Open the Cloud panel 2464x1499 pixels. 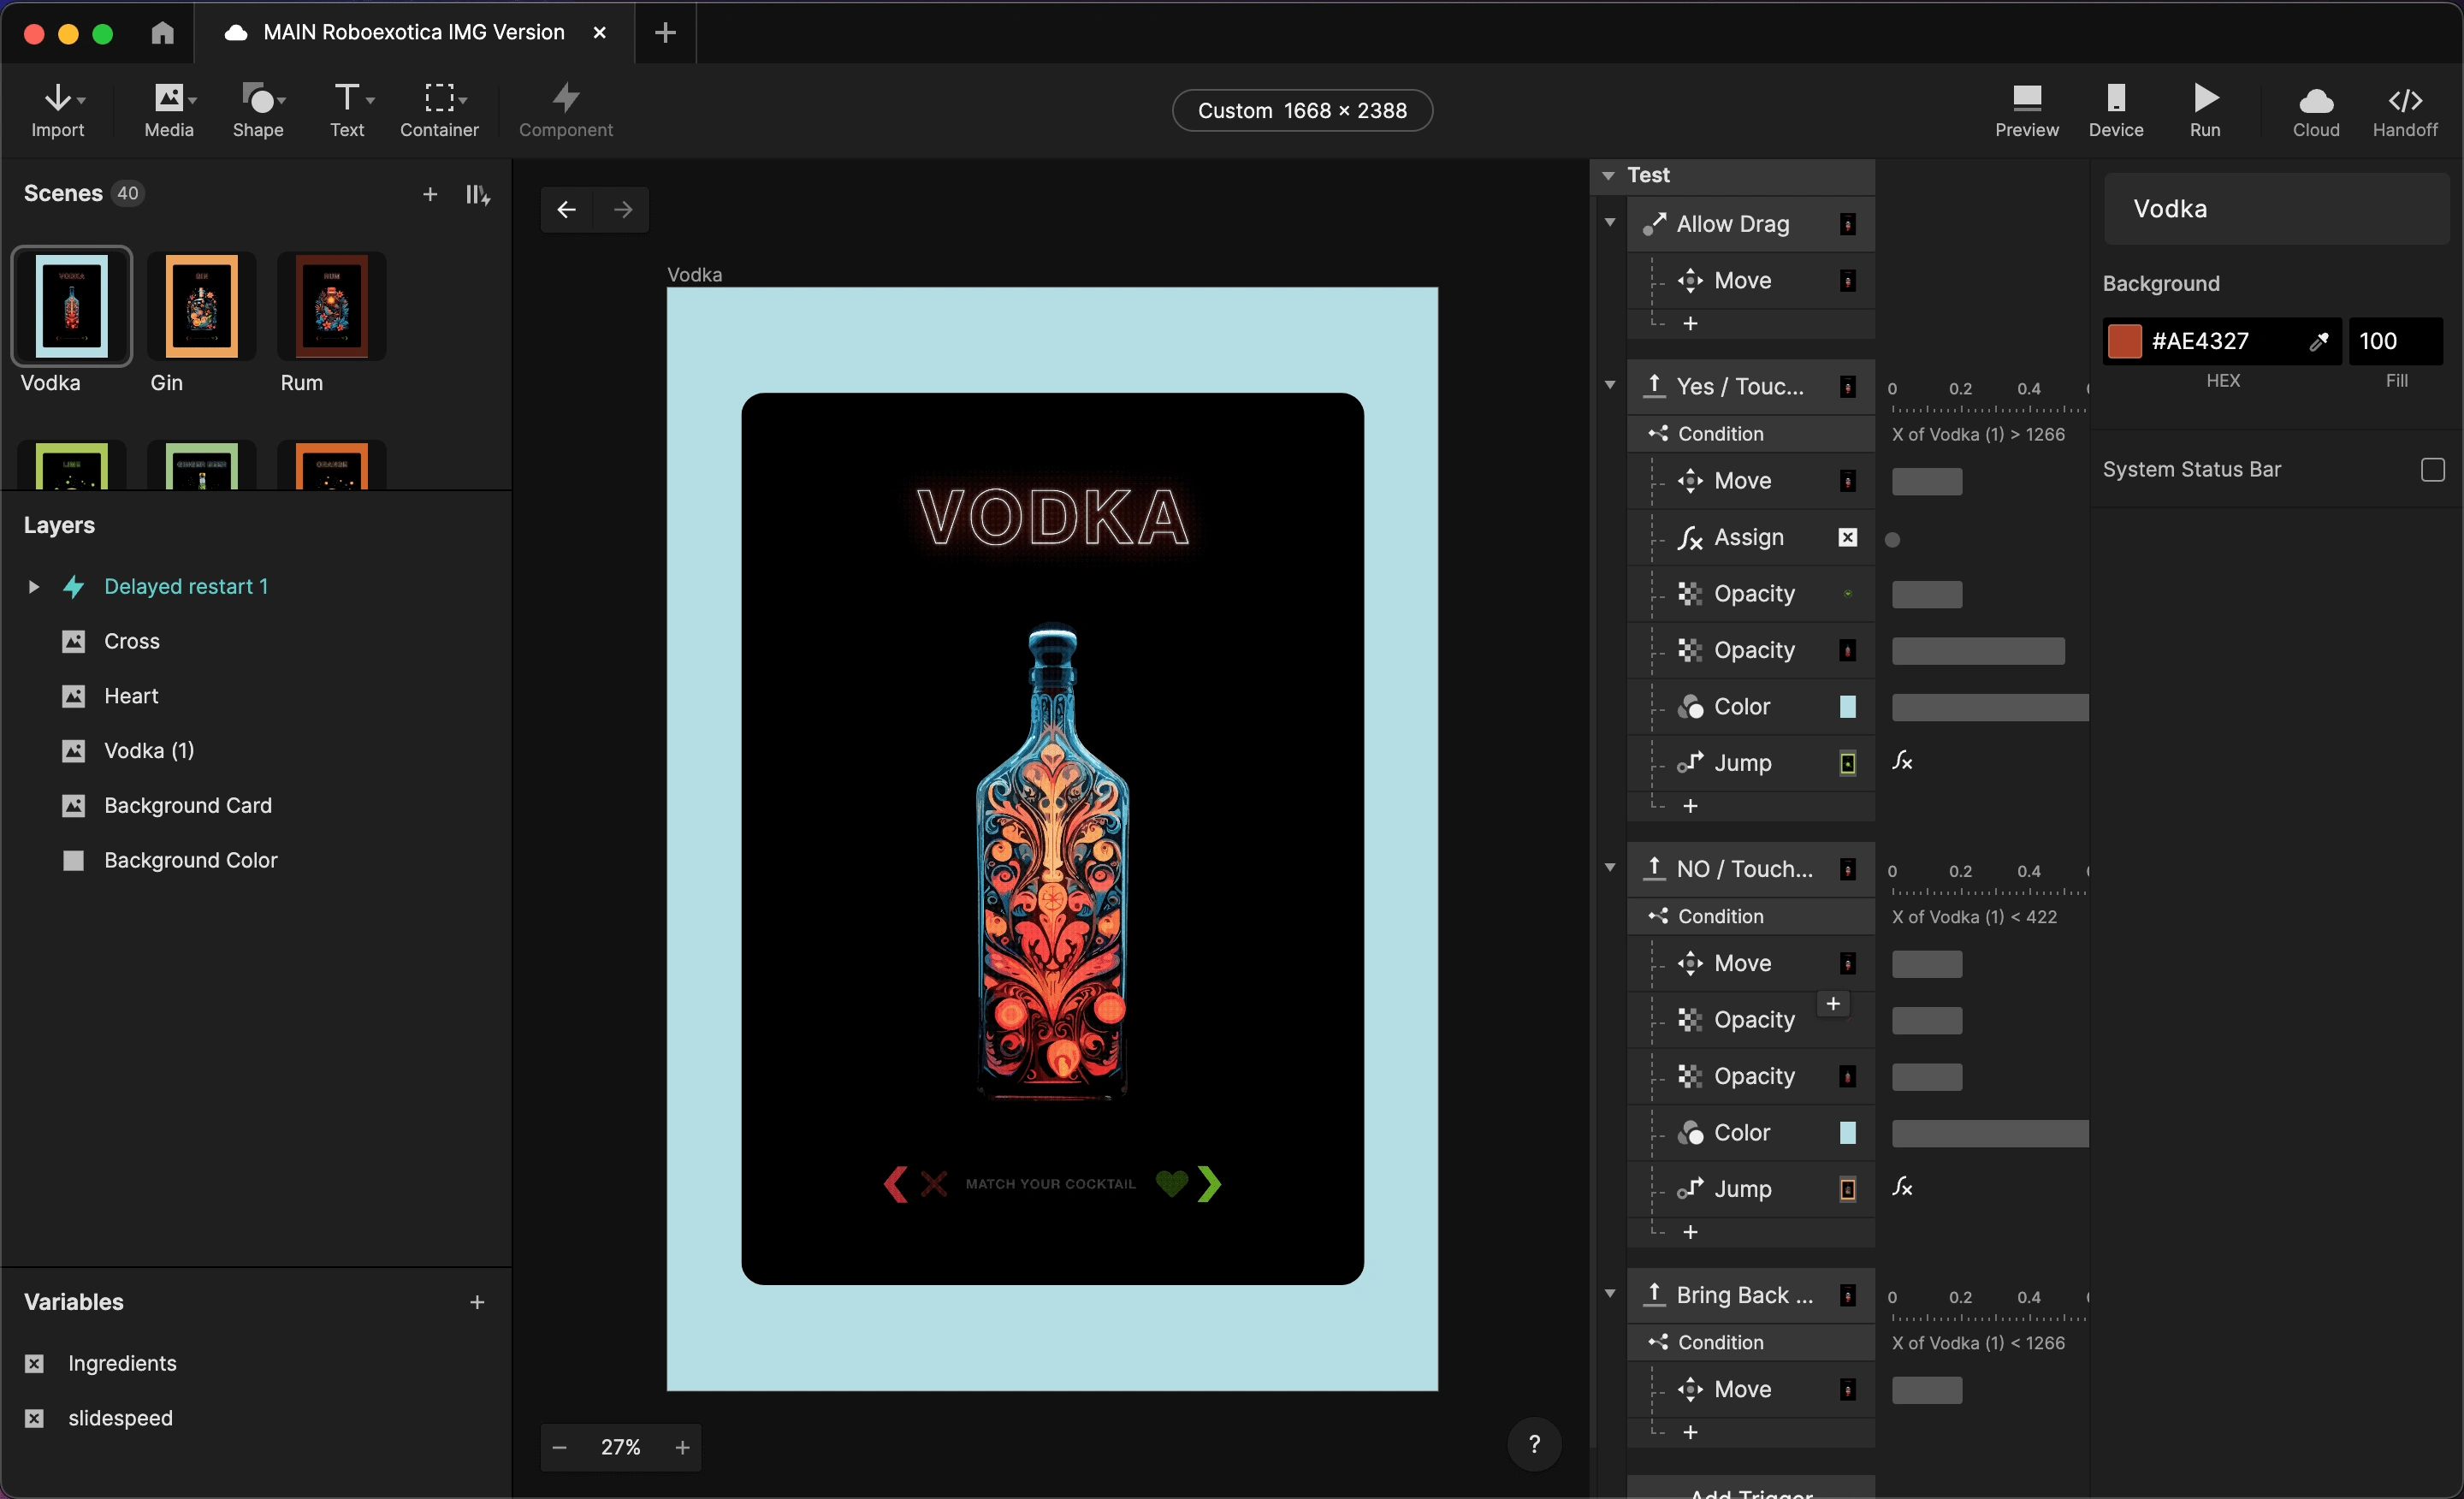(x=2316, y=110)
